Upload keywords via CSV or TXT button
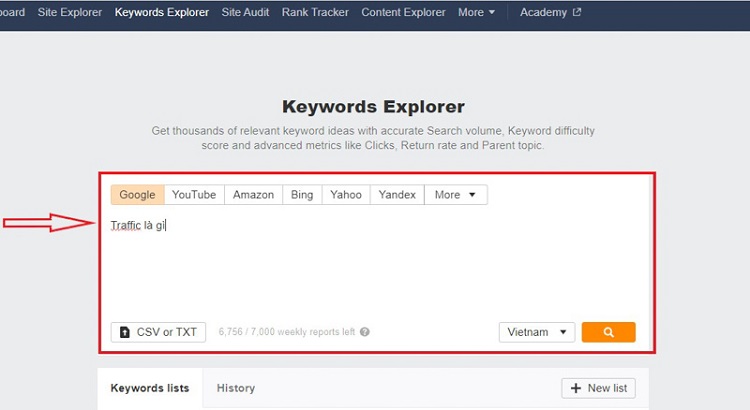Viewport: 750px width, 410px height. pos(158,332)
